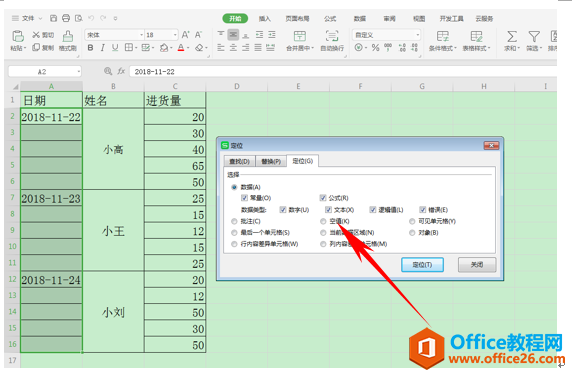Apply percent style (%) format
The height and width of the screenshot is (376, 572).
[x=375, y=47]
